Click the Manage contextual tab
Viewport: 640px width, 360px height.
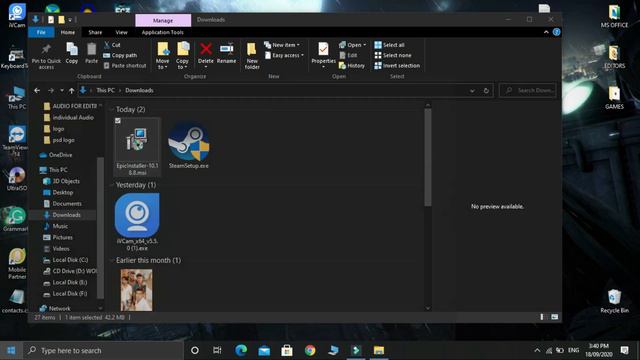[163, 20]
